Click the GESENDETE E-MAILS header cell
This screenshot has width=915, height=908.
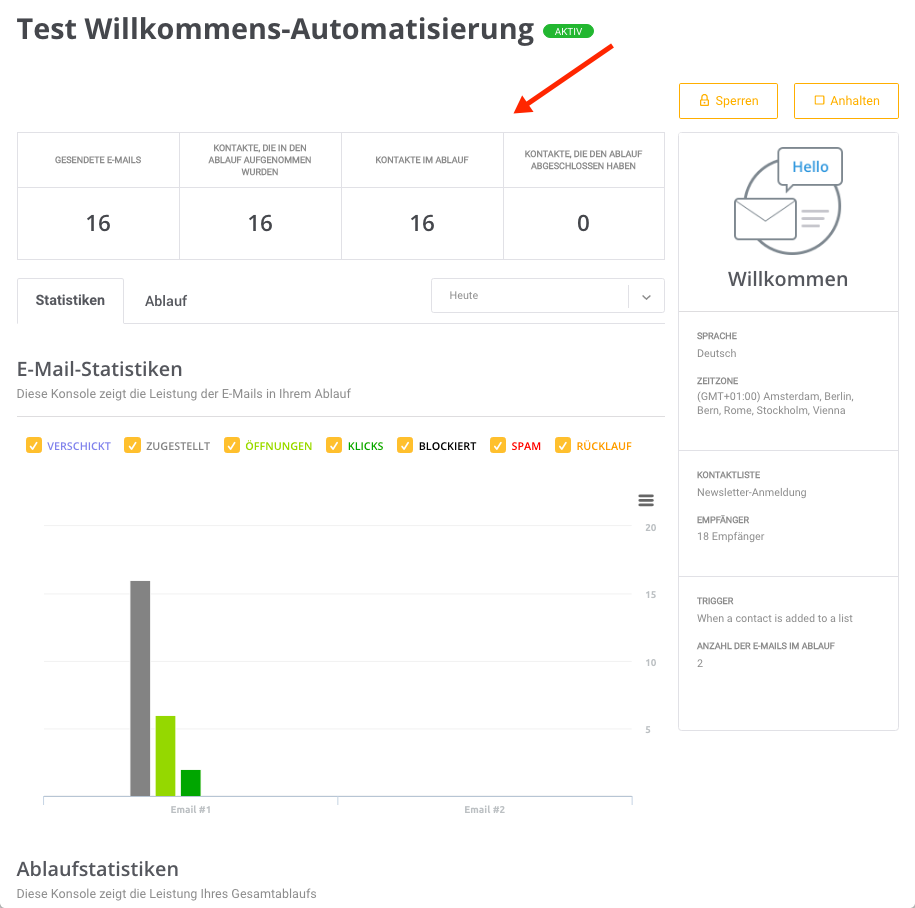click(x=98, y=160)
